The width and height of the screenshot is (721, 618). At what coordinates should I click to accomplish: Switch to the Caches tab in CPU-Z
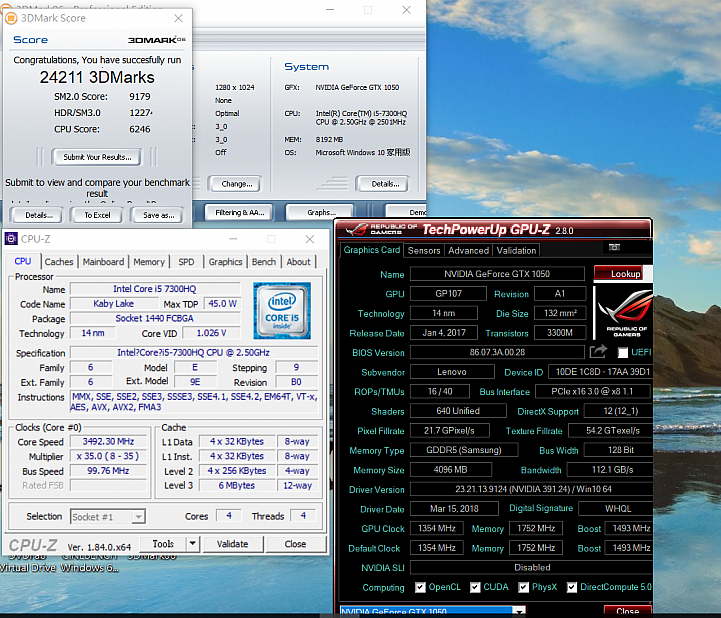(59, 262)
